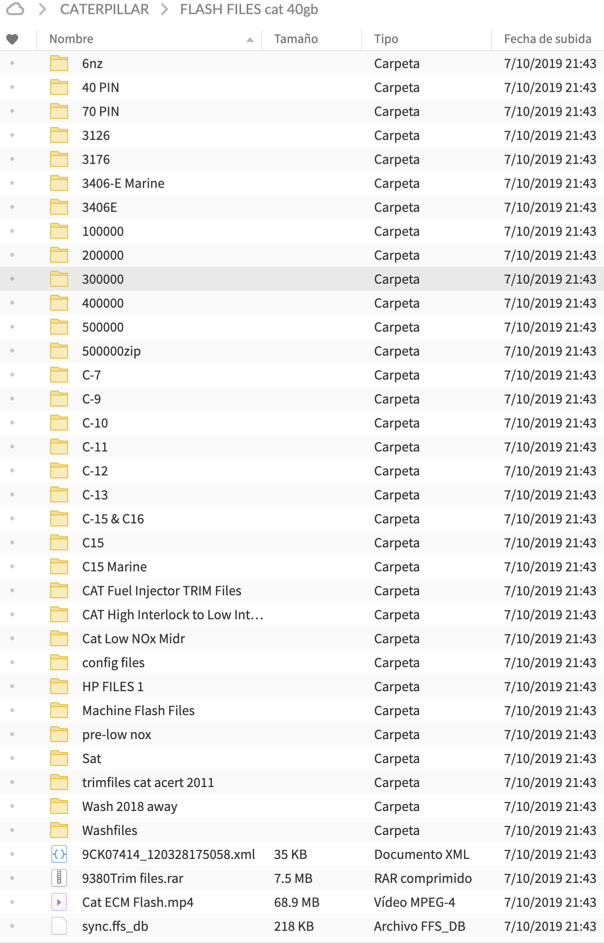Screen dimensions: 604x943
Task: Select trimfiles cat acert 2011 folder
Action: [148, 782]
